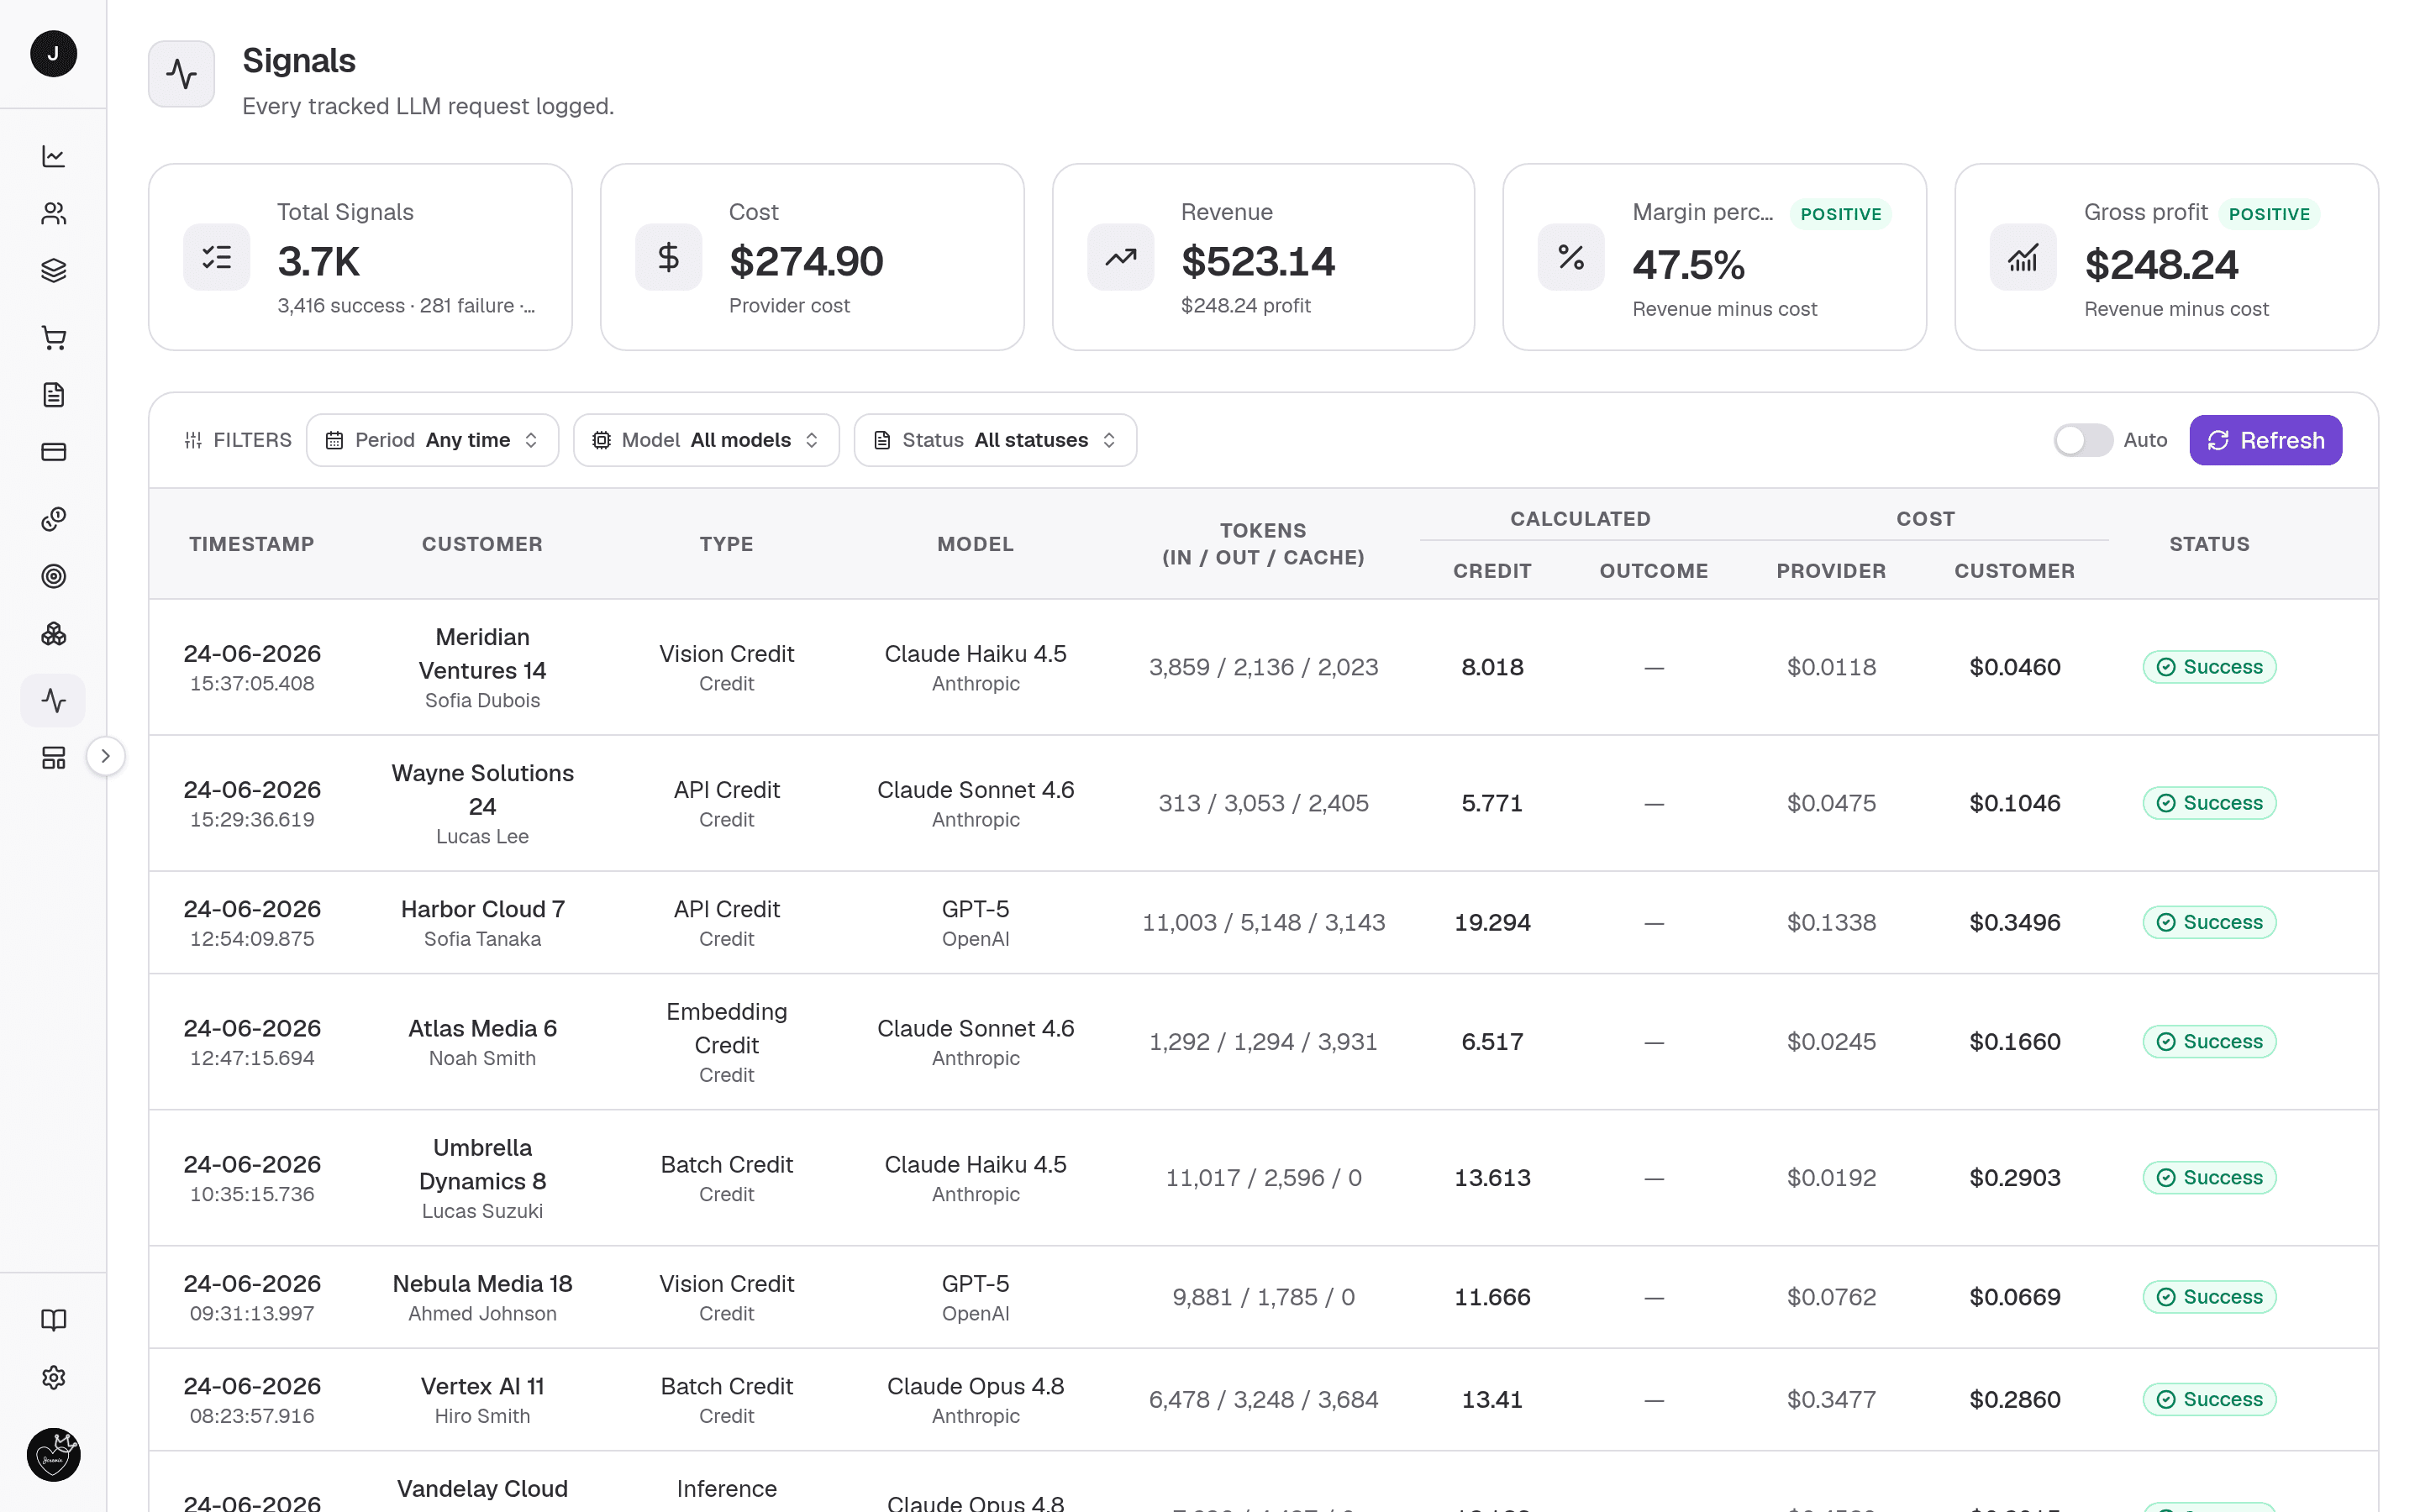Image resolution: width=2420 pixels, height=1512 pixels.
Task: Open the book documentation icon in sidebar
Action: (x=53, y=1320)
